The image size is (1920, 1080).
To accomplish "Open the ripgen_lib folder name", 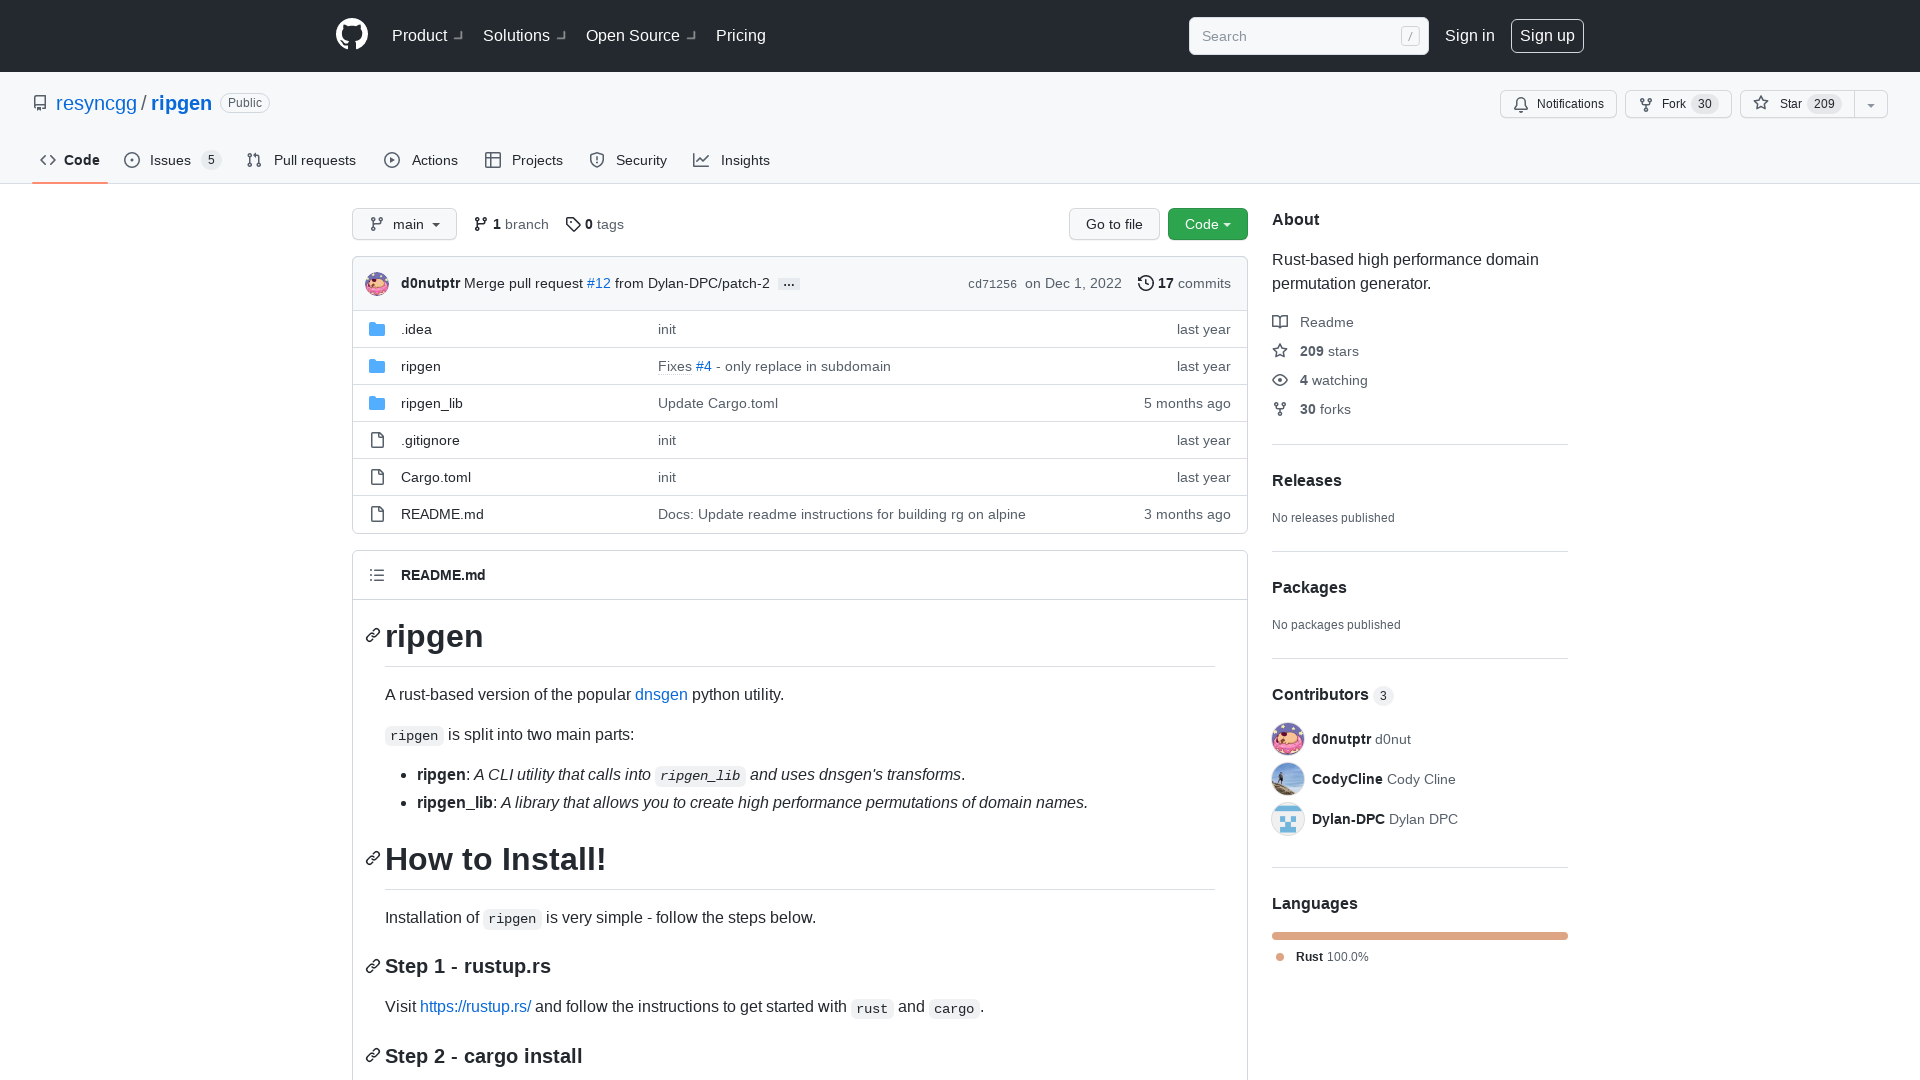I will point(432,403).
